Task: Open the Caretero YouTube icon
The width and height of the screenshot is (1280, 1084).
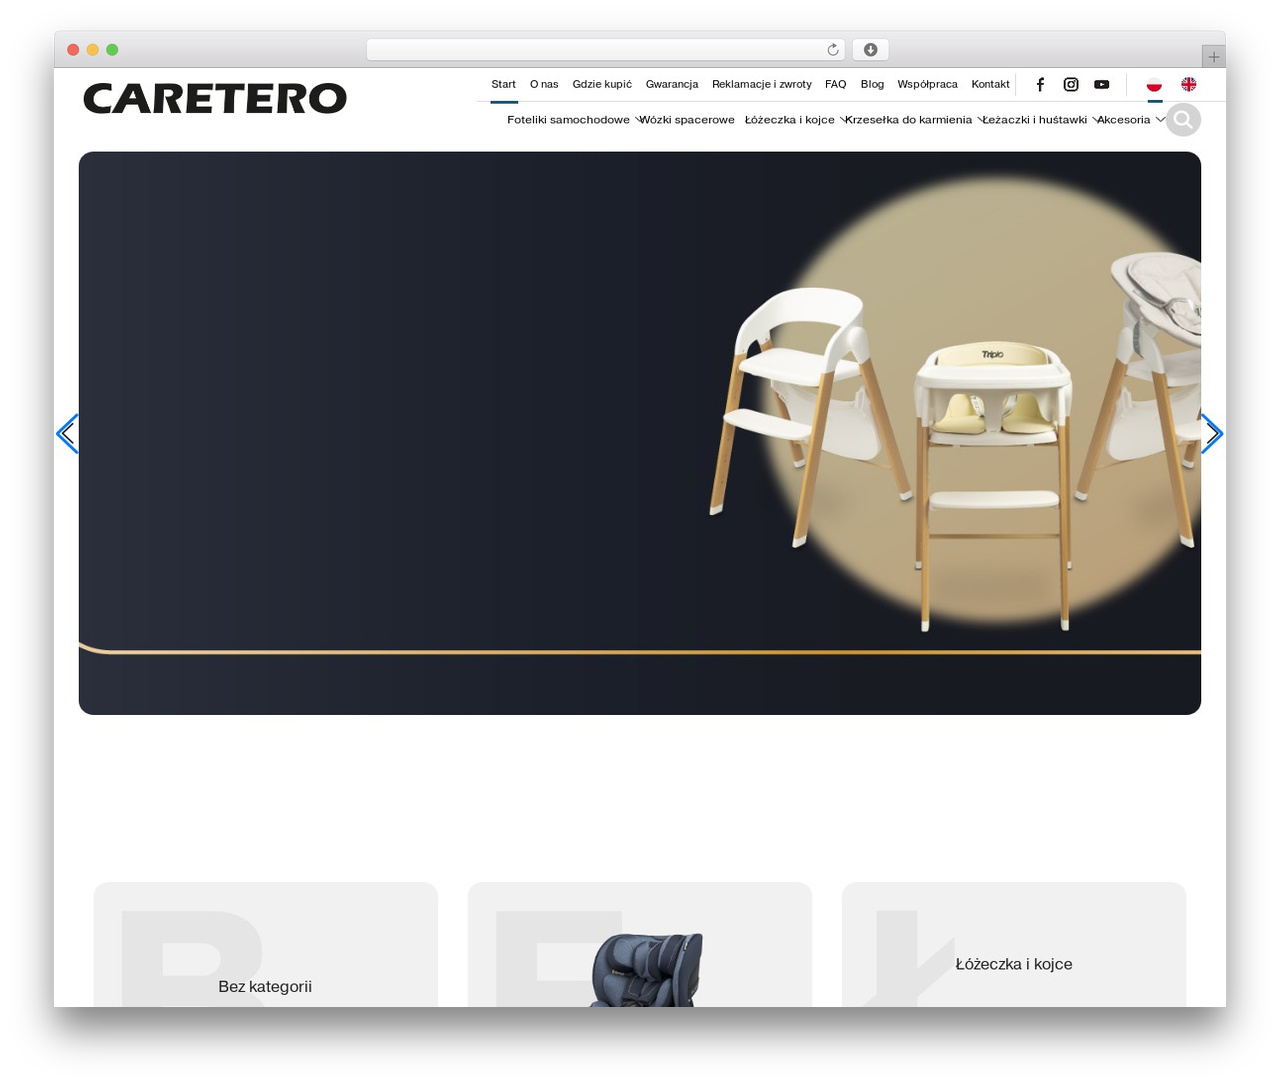Action: [1101, 85]
